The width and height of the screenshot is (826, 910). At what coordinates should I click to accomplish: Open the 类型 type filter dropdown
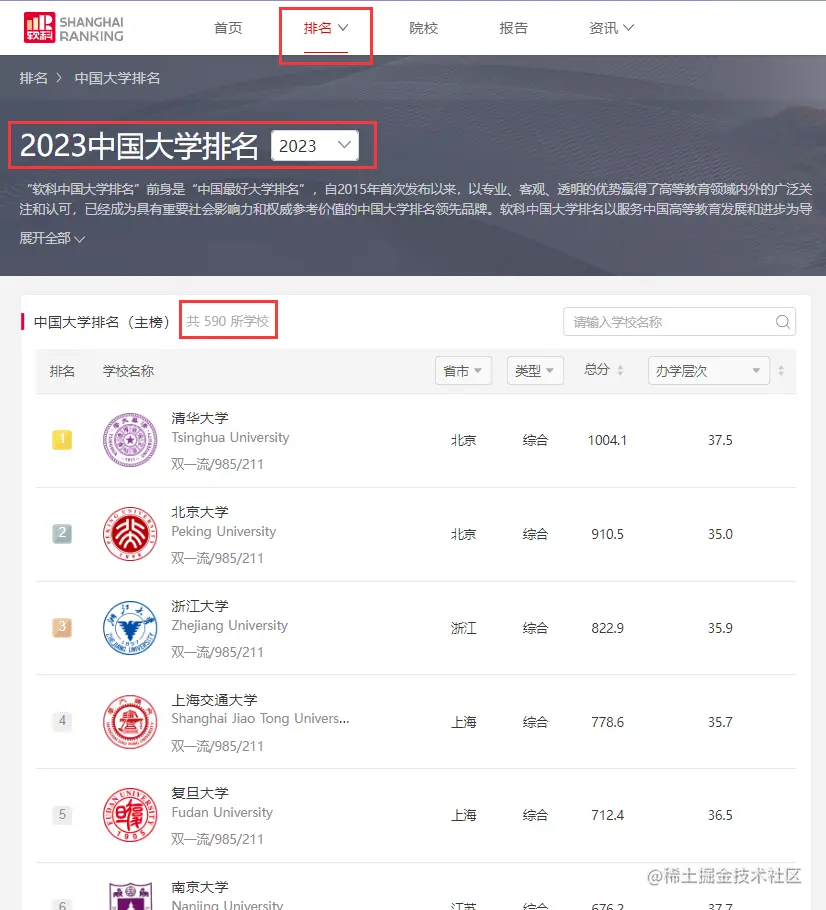(x=535, y=370)
